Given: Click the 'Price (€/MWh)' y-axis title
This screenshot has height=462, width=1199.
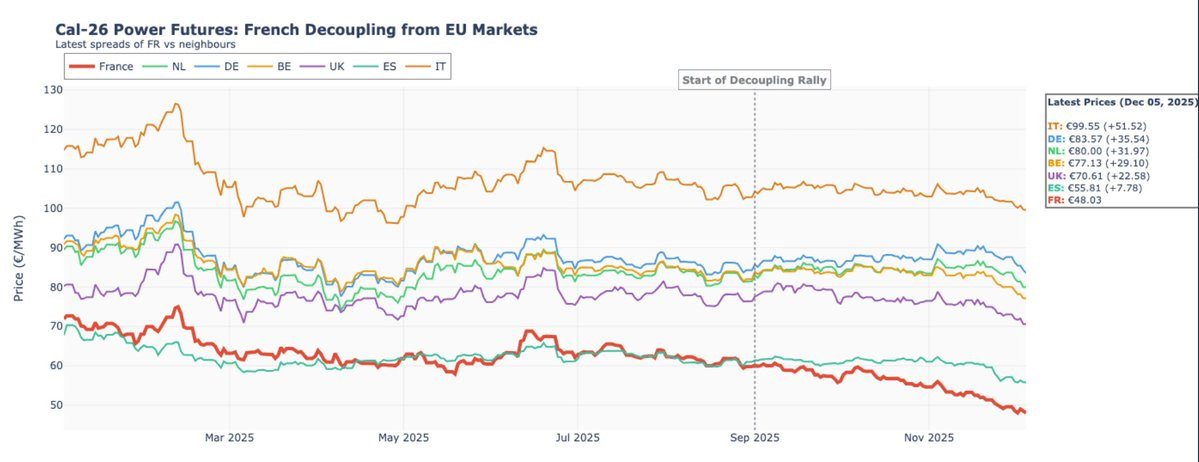Looking at the screenshot, I should [19, 259].
